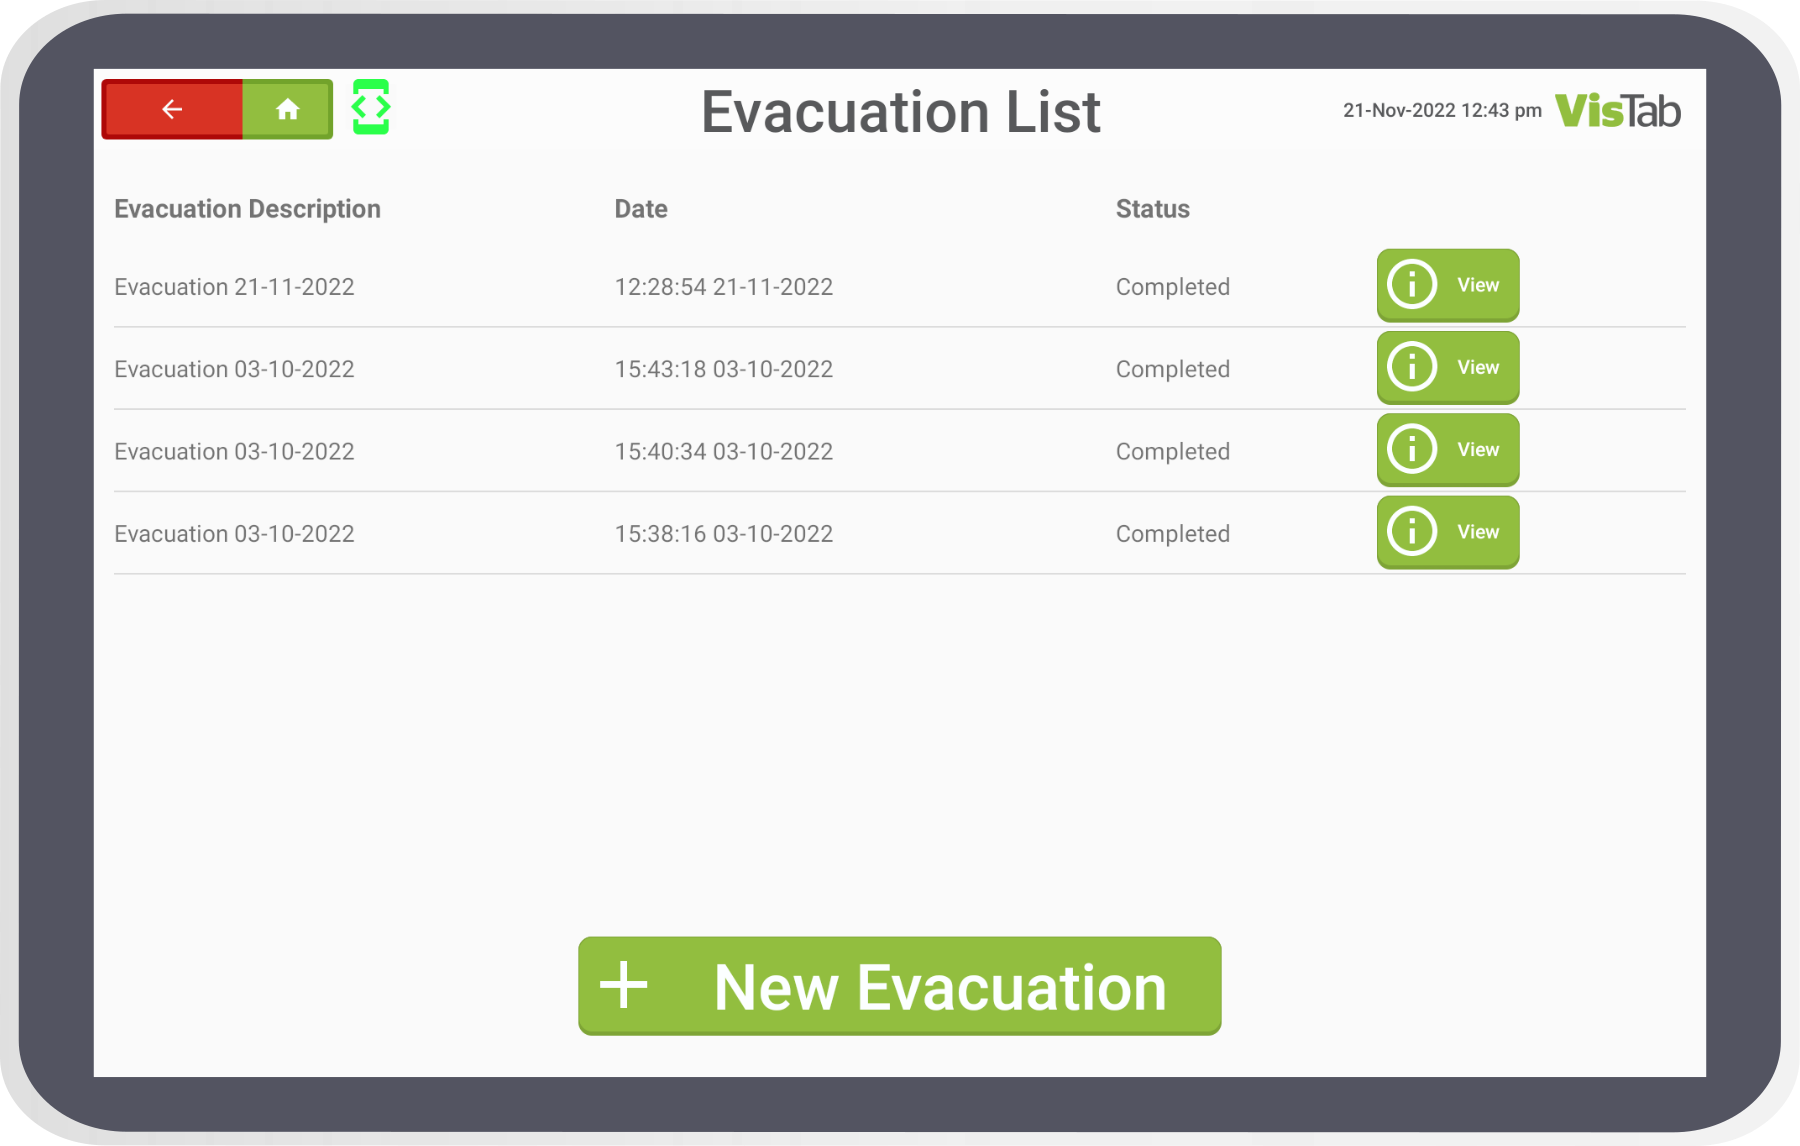Select the green home icon
The height and width of the screenshot is (1146, 1800).
pos(288,110)
